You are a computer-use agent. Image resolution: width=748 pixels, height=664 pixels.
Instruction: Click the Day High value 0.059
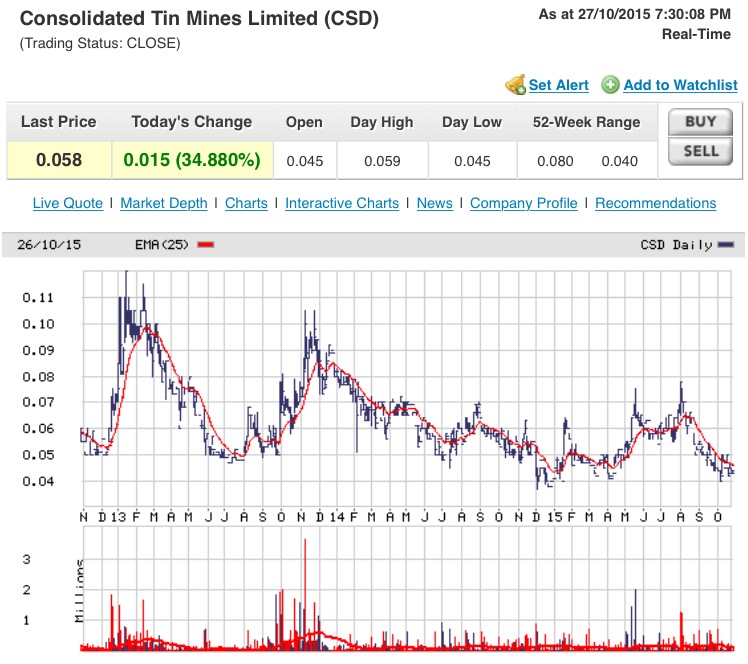pyautogui.click(x=382, y=161)
